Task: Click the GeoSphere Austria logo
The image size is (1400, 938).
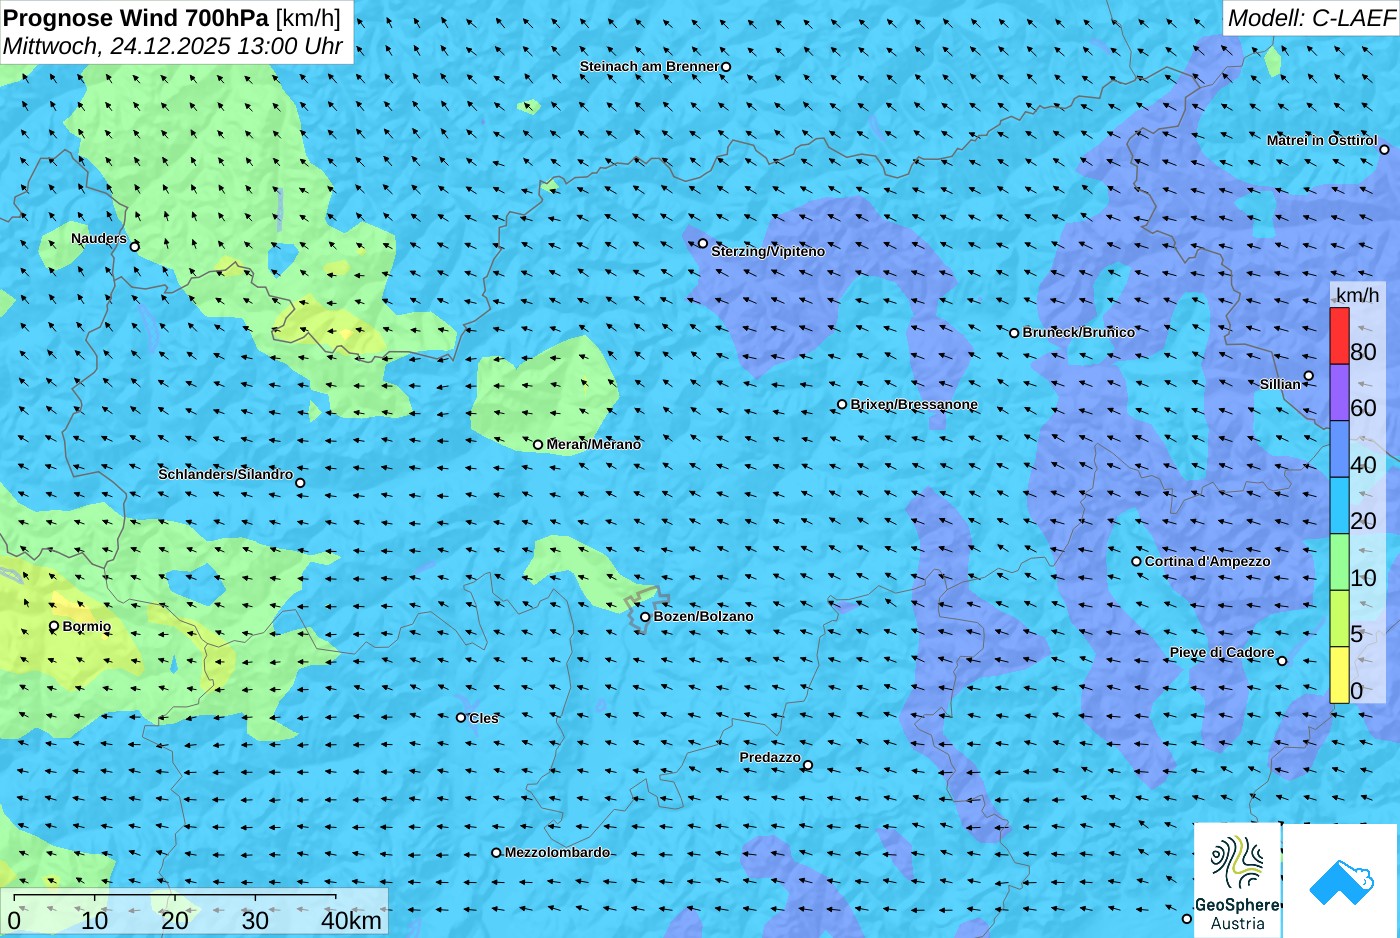Action: point(1237,880)
